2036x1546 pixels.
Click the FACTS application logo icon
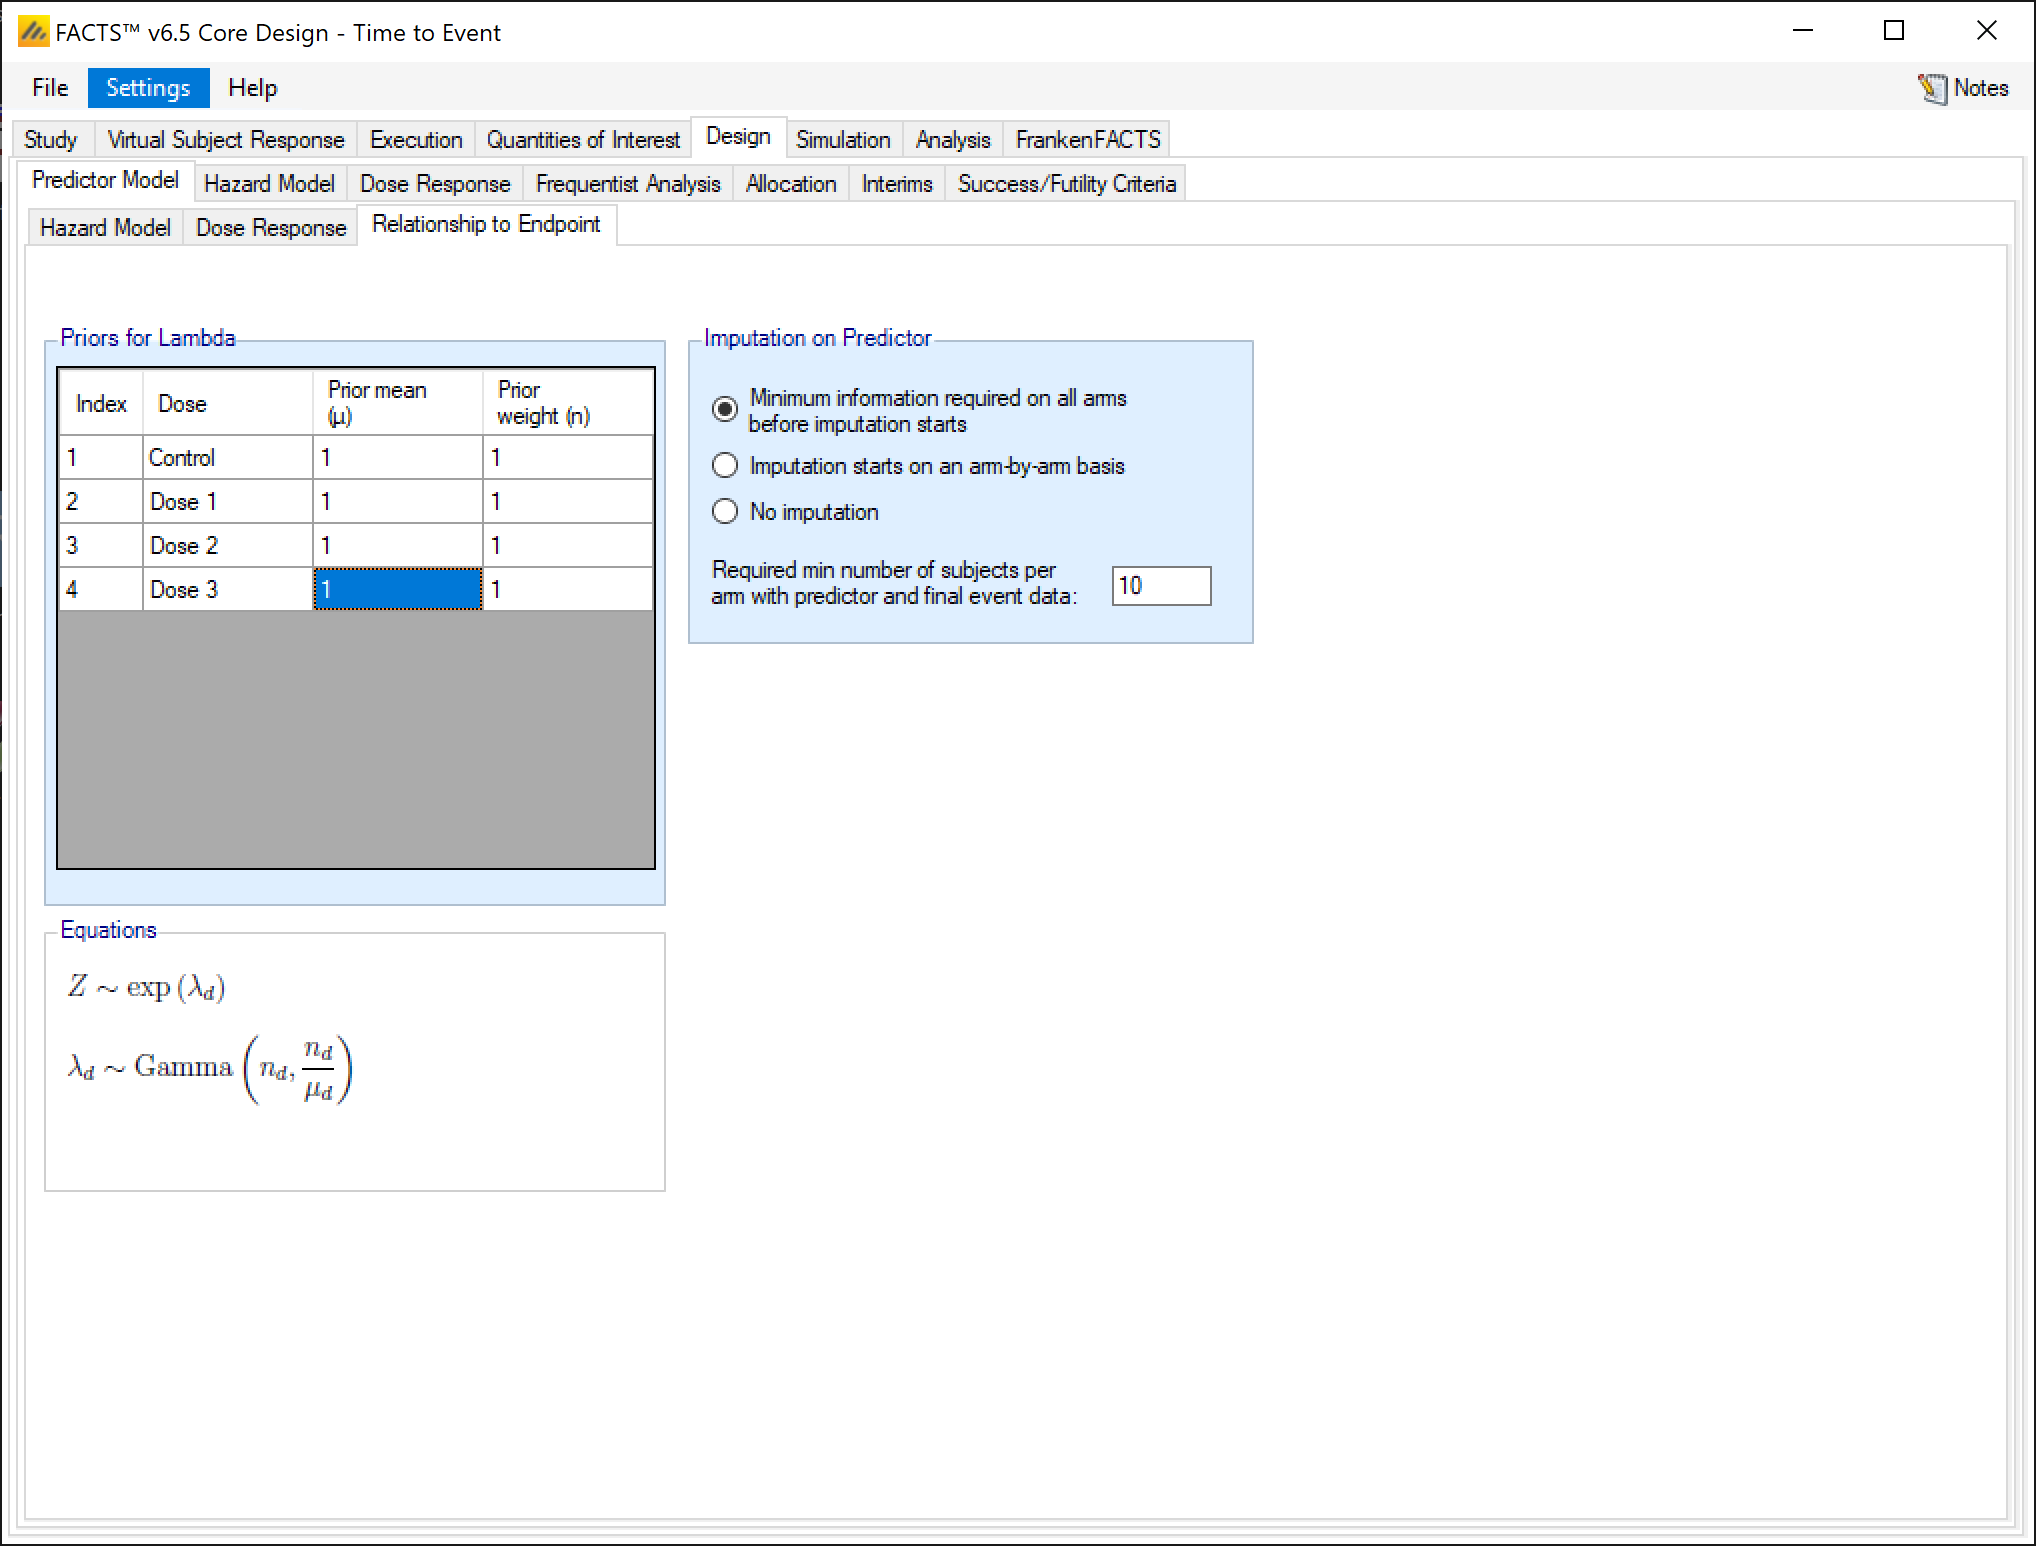pyautogui.click(x=33, y=32)
